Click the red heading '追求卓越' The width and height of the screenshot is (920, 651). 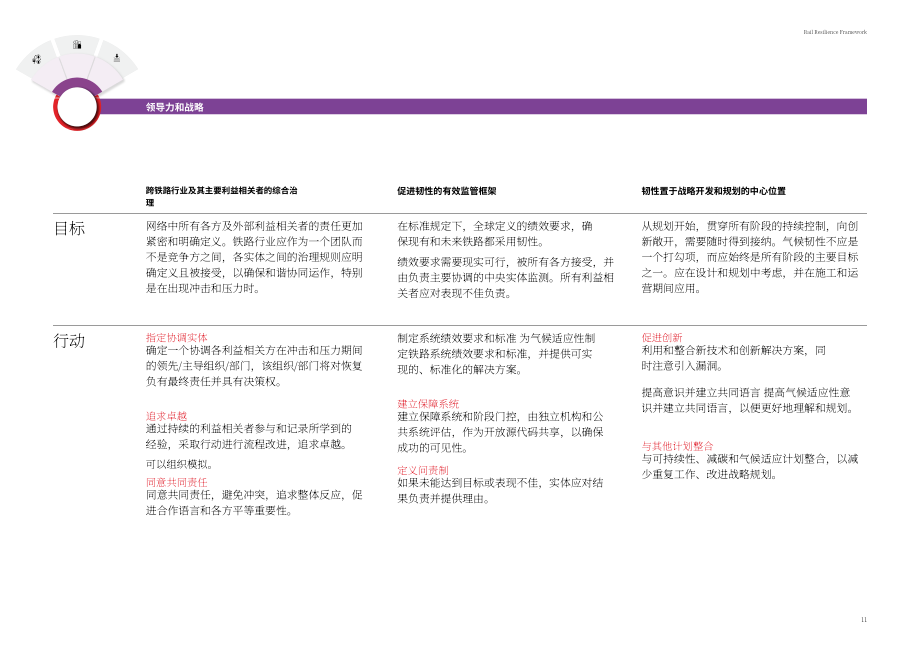pos(166,416)
